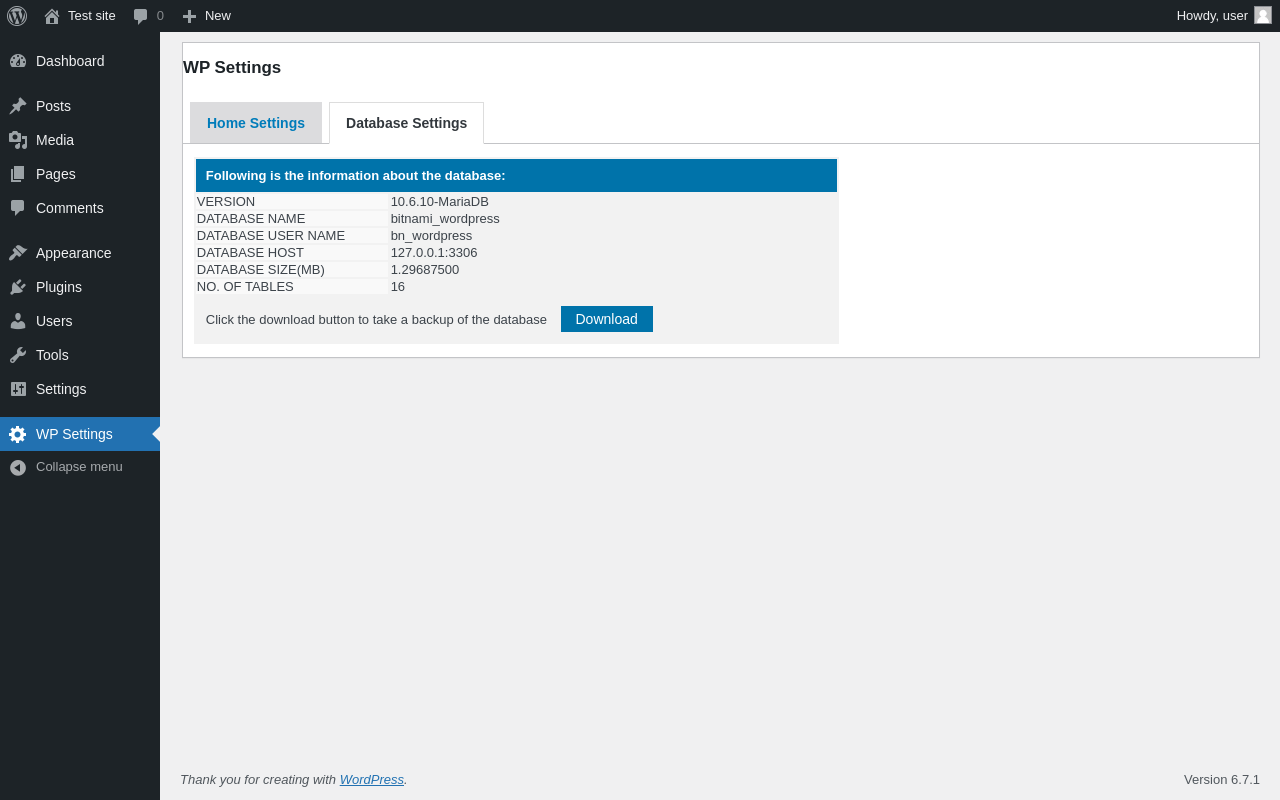Open the Settings sliders icon
Screen dimensions: 1280x800
(x=18, y=389)
